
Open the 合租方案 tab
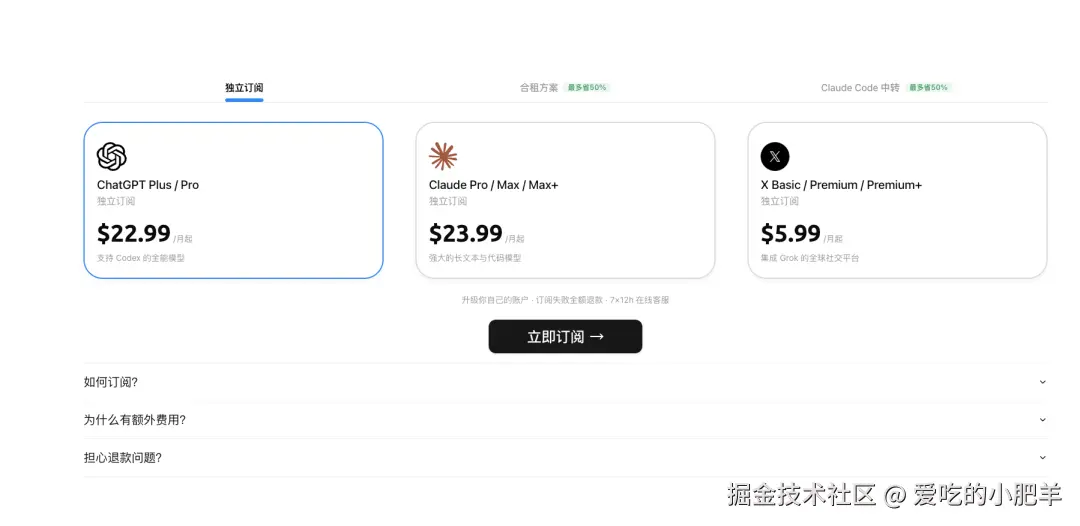click(539, 88)
